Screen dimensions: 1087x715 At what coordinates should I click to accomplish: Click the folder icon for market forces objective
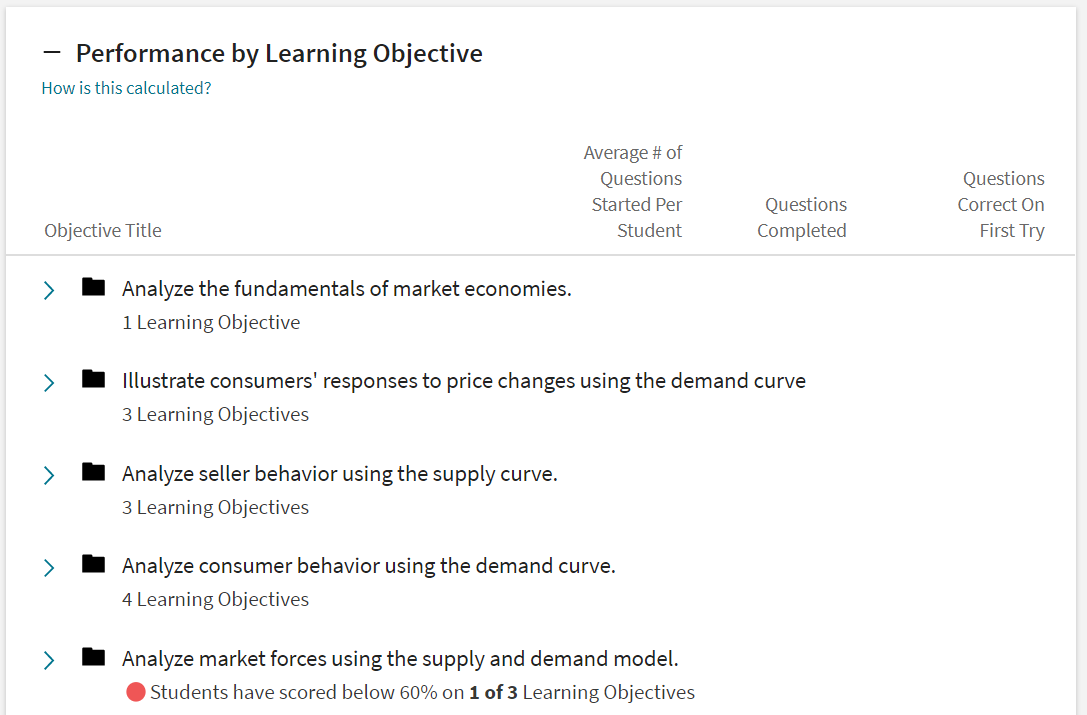click(x=92, y=657)
